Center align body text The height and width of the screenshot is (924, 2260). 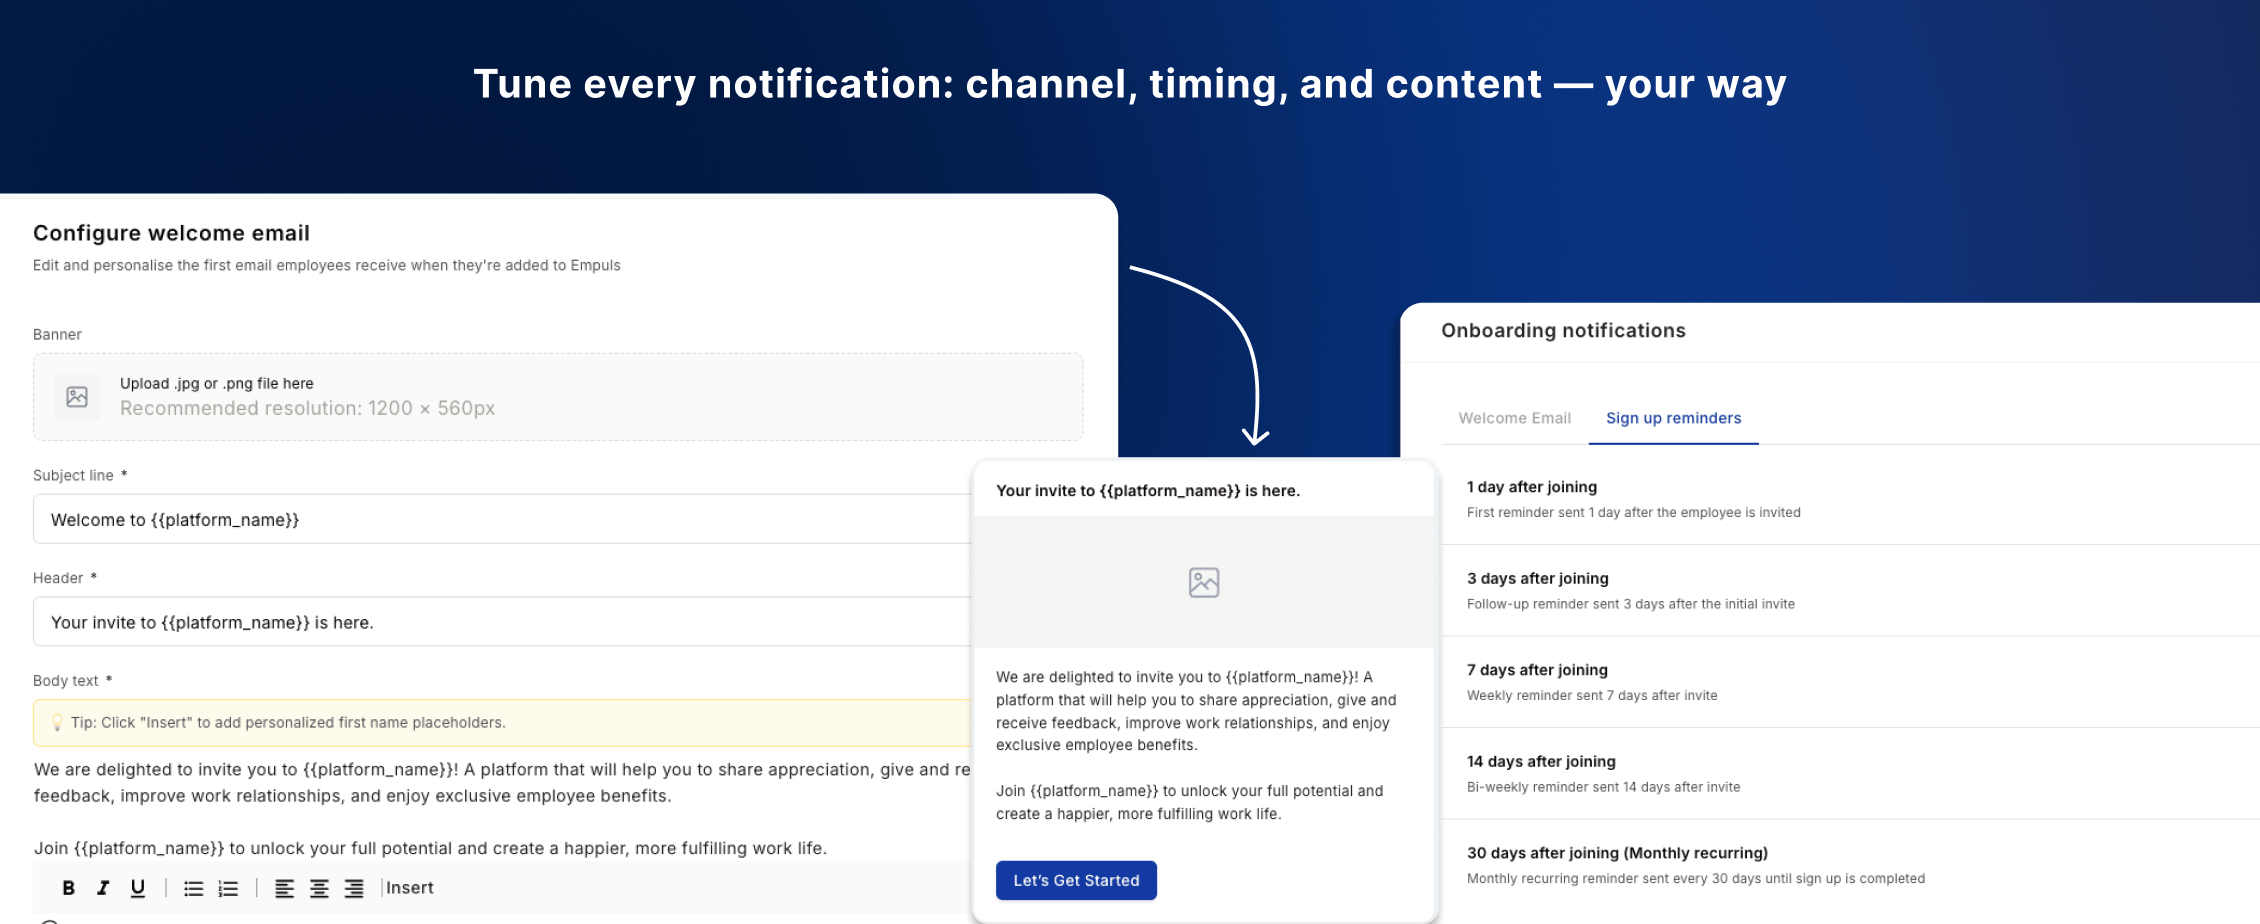point(319,888)
